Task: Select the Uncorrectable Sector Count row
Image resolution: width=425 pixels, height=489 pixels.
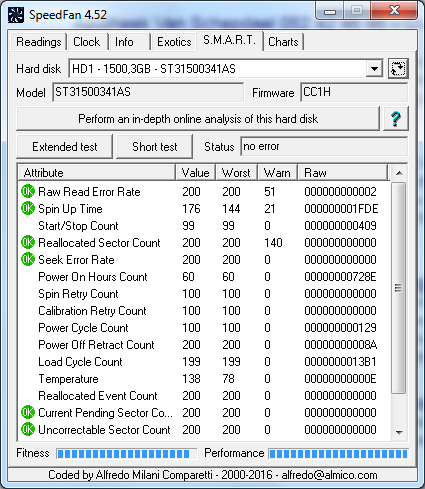Action: pos(204,430)
